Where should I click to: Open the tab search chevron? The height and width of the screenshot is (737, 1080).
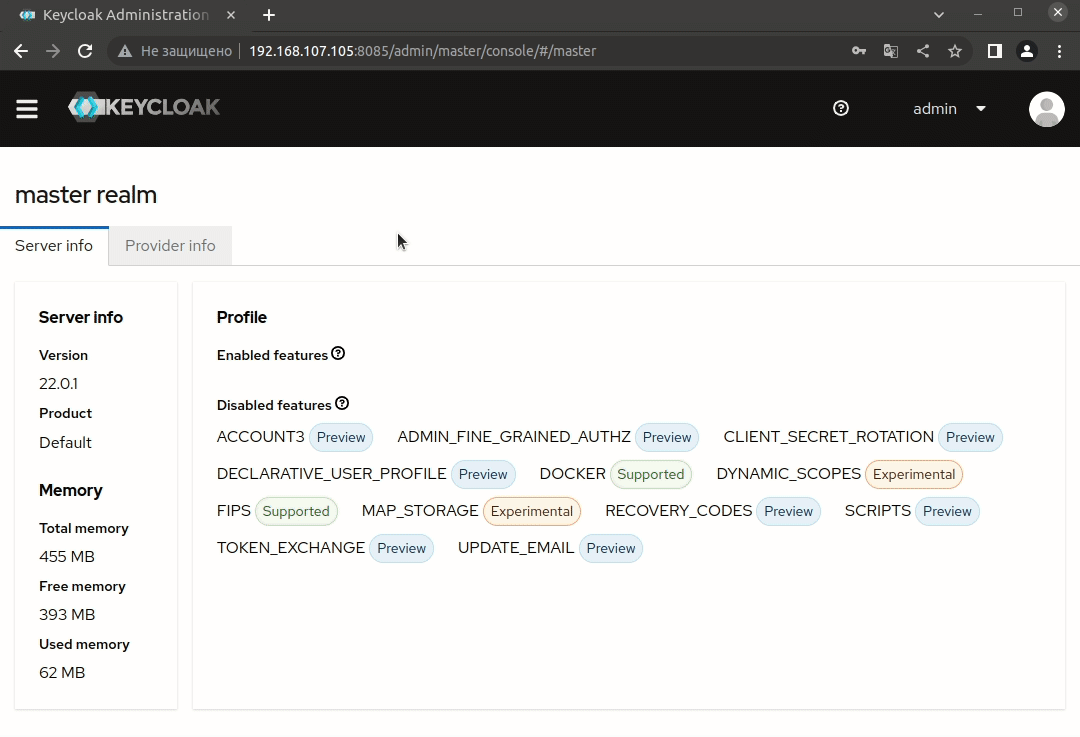pyautogui.click(x=939, y=14)
